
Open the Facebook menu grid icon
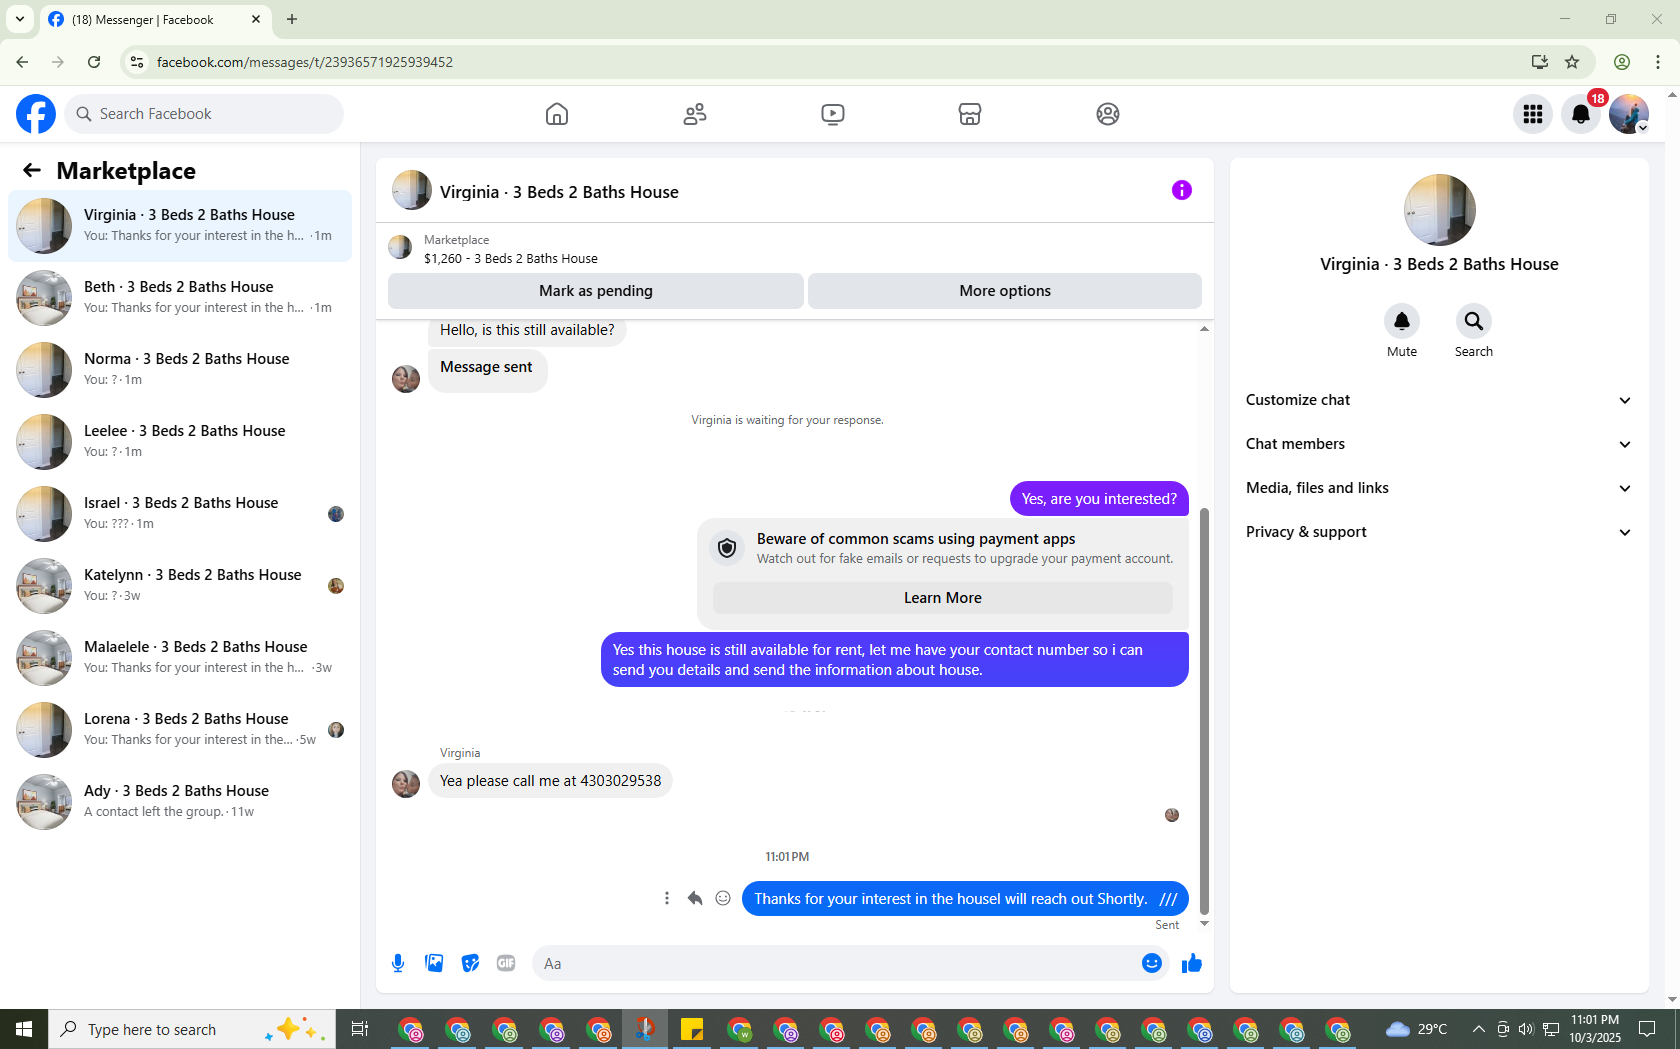(x=1533, y=114)
